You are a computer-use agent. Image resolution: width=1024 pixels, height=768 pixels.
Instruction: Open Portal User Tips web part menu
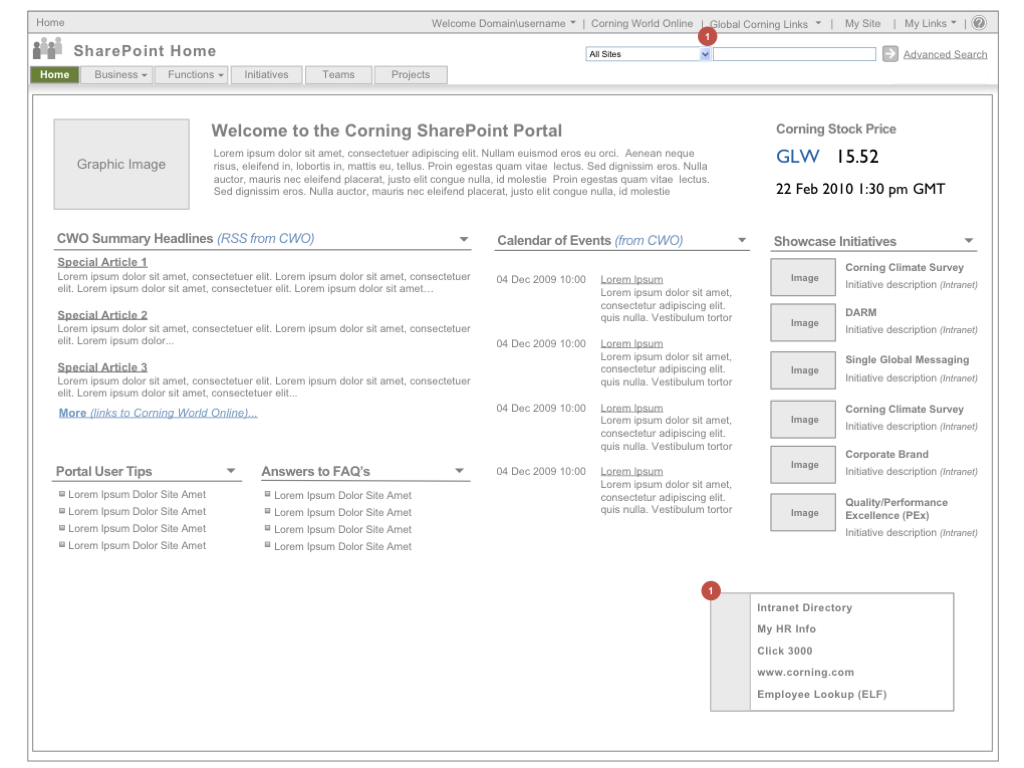click(231, 471)
